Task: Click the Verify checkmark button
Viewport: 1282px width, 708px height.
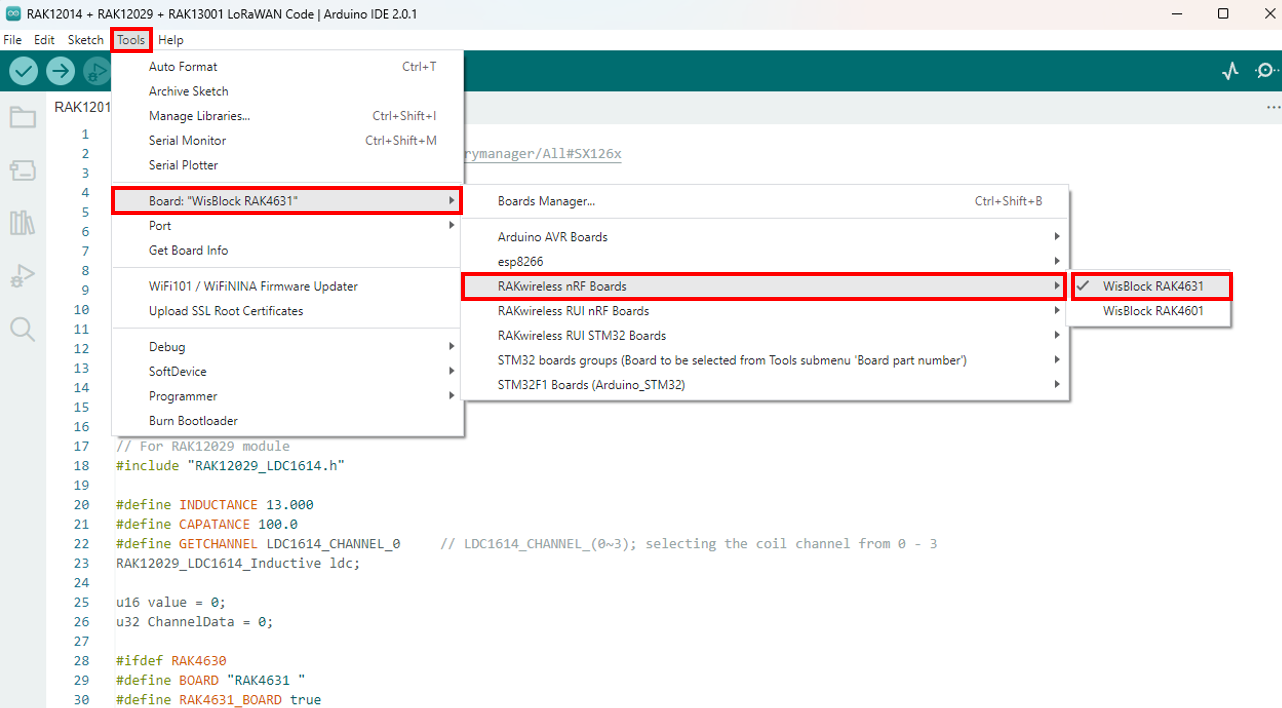Action: click(24, 71)
